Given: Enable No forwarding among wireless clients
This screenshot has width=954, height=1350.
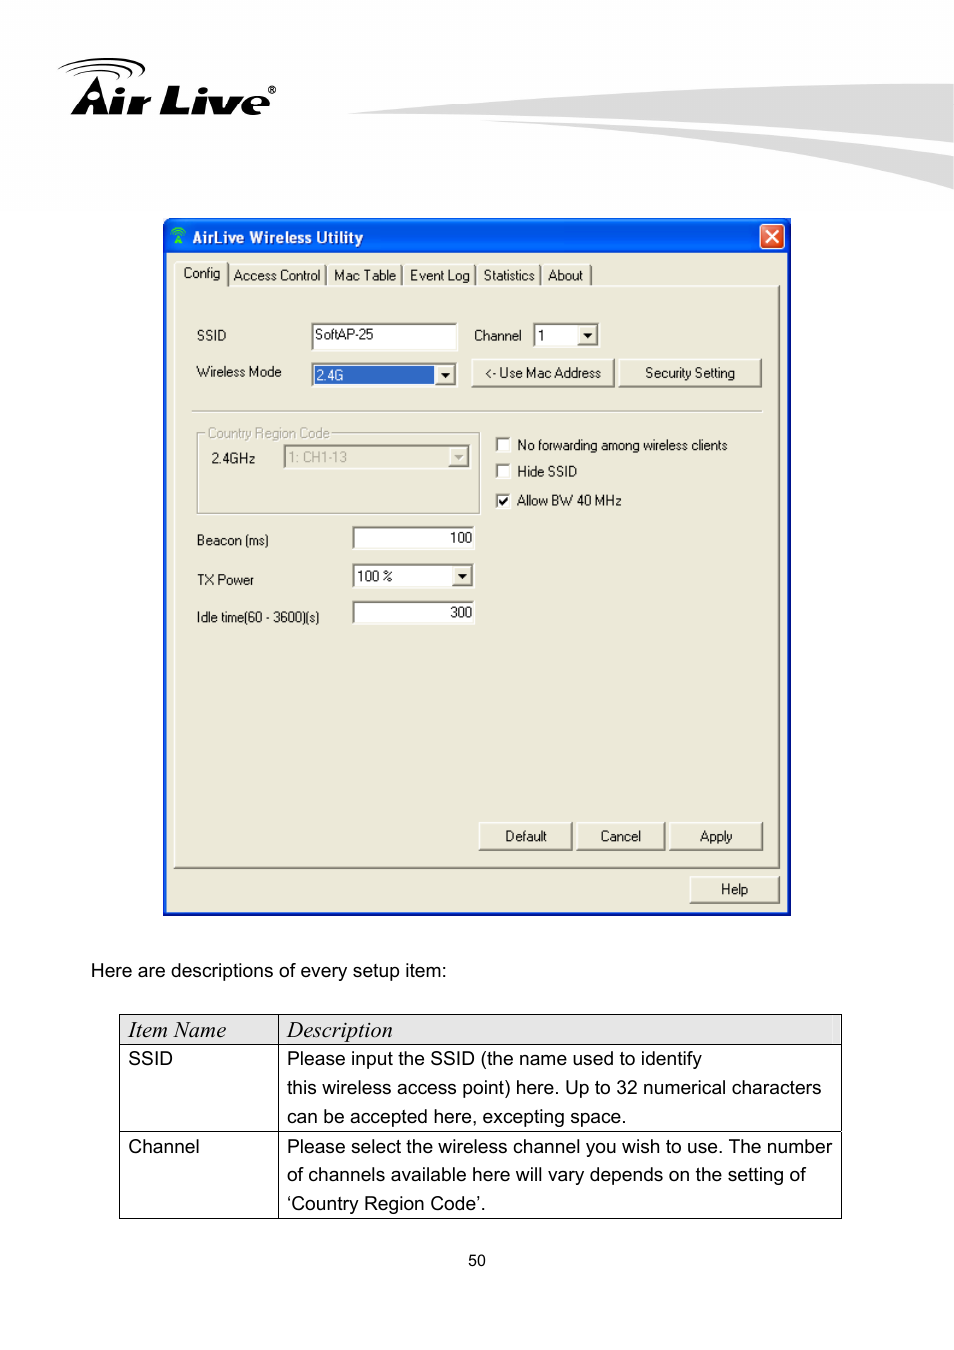Looking at the screenshot, I should point(504,445).
